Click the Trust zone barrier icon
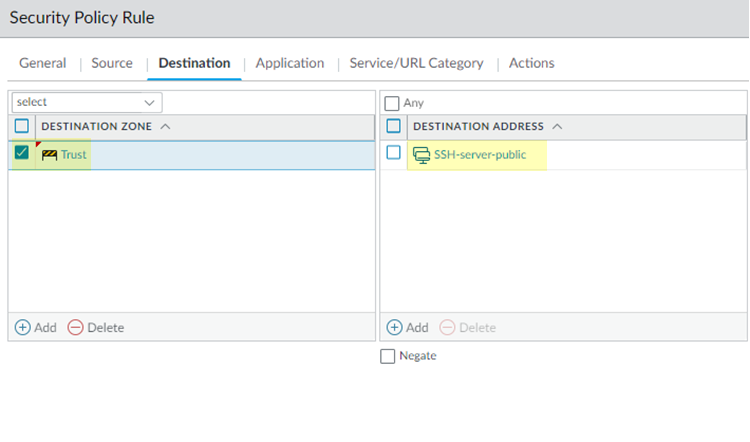 coord(49,155)
